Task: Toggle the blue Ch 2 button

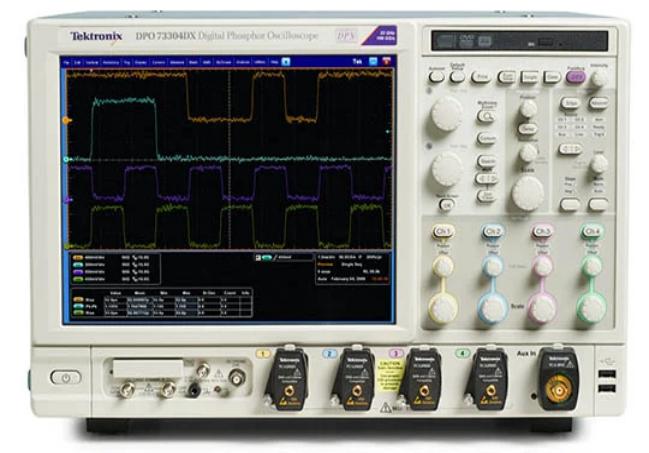Action: coord(492,231)
